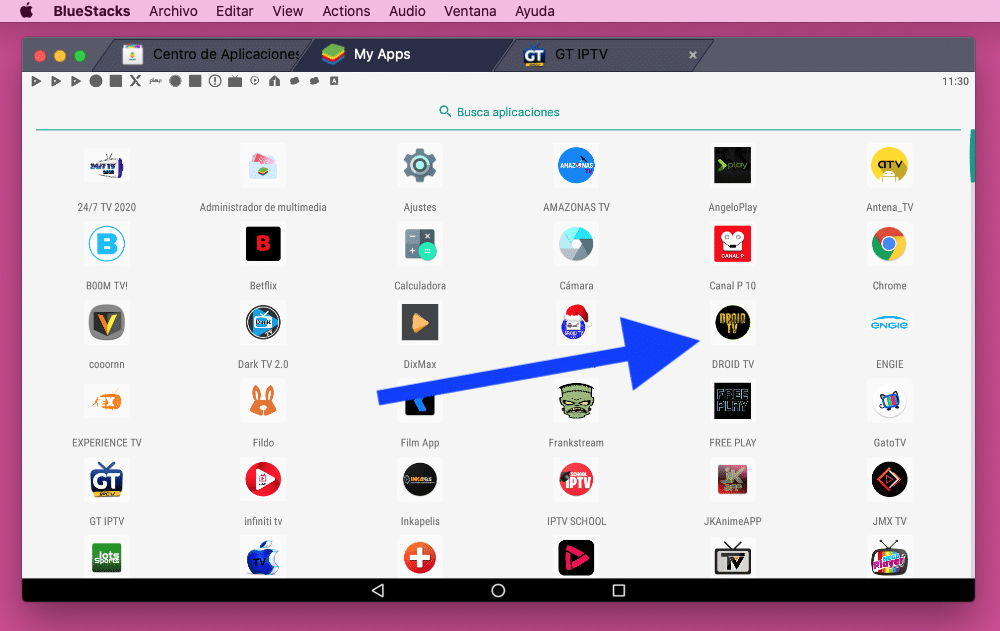Open IPTV SCHOOL
The image size is (1000, 631).
tap(576, 480)
